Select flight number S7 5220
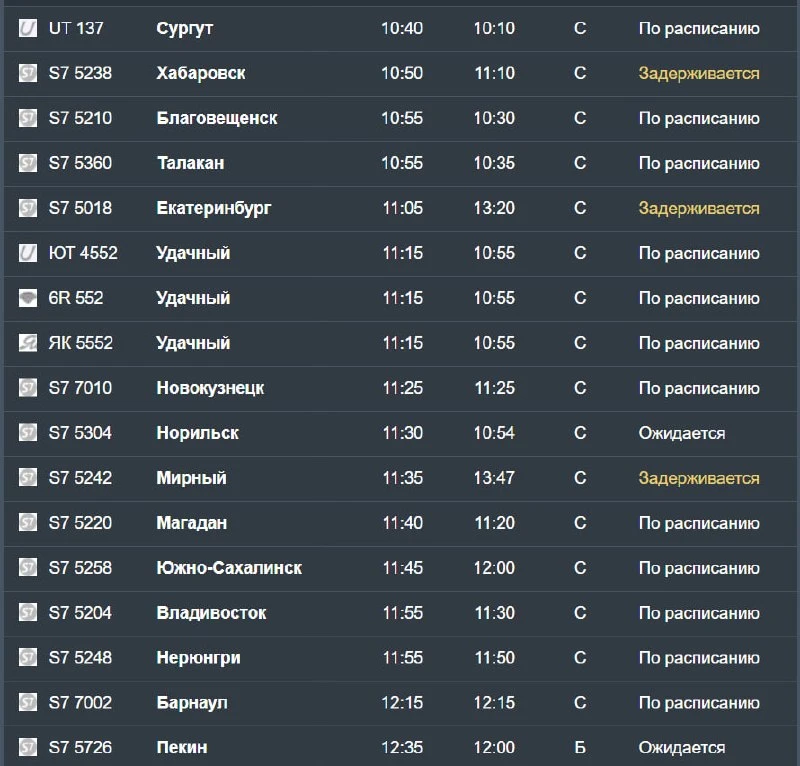800x766 pixels. [x=80, y=522]
